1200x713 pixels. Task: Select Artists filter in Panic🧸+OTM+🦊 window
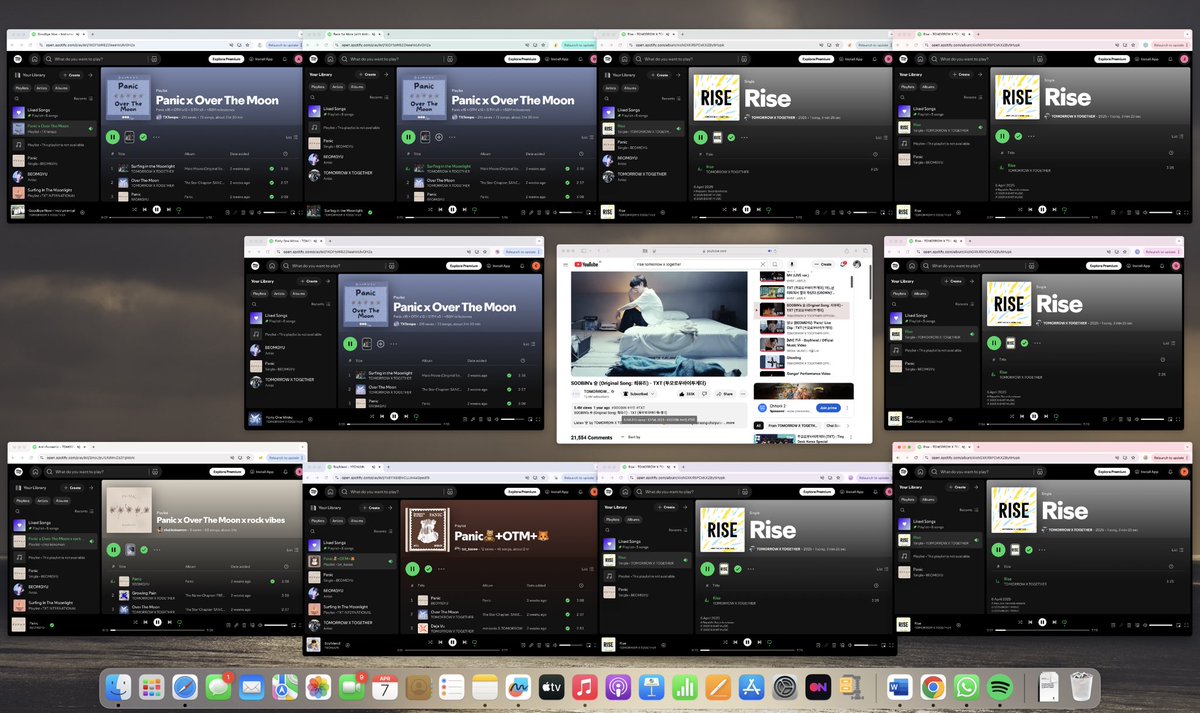338,521
